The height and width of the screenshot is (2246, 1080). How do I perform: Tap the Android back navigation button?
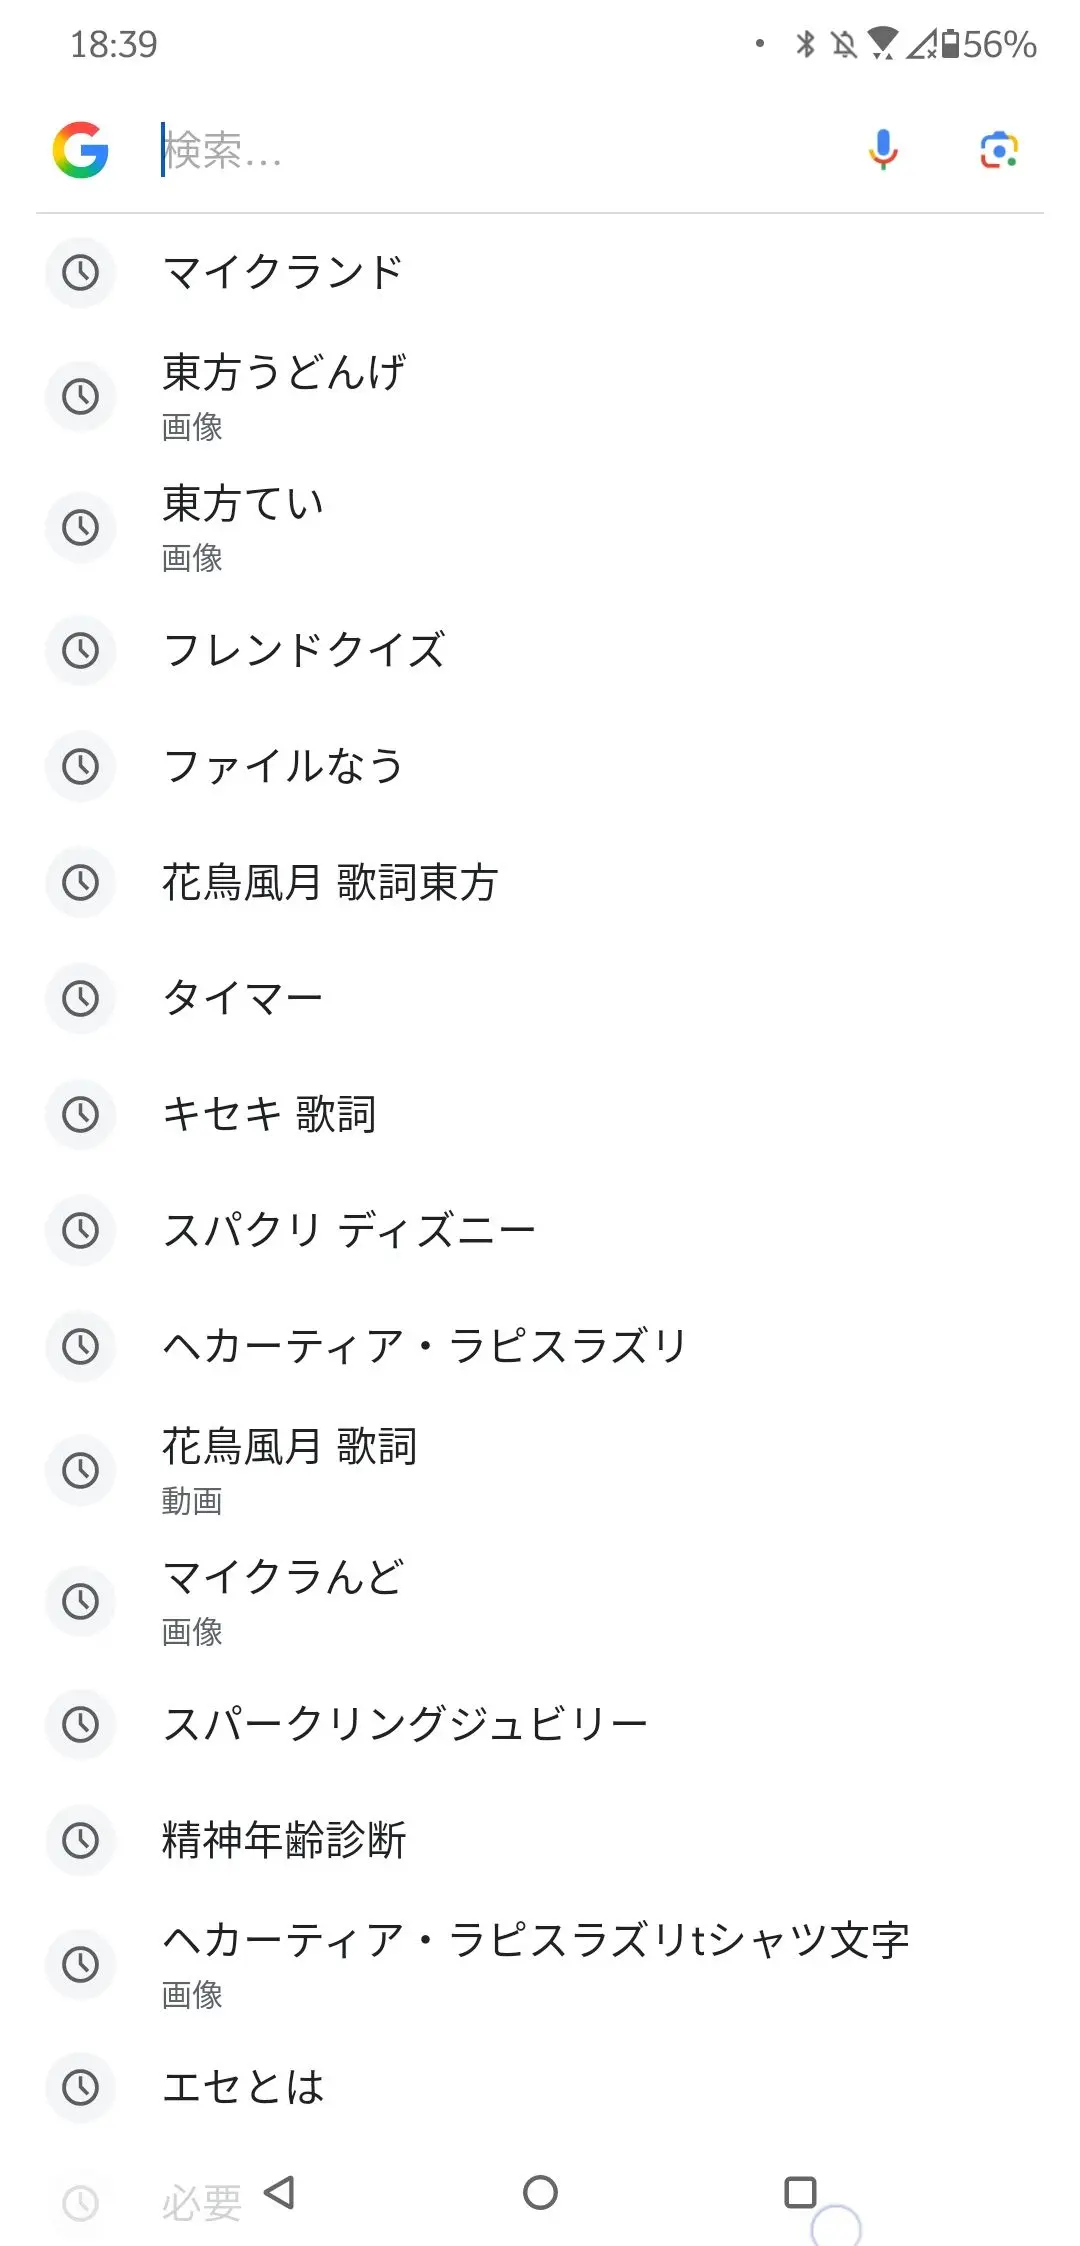279,2192
